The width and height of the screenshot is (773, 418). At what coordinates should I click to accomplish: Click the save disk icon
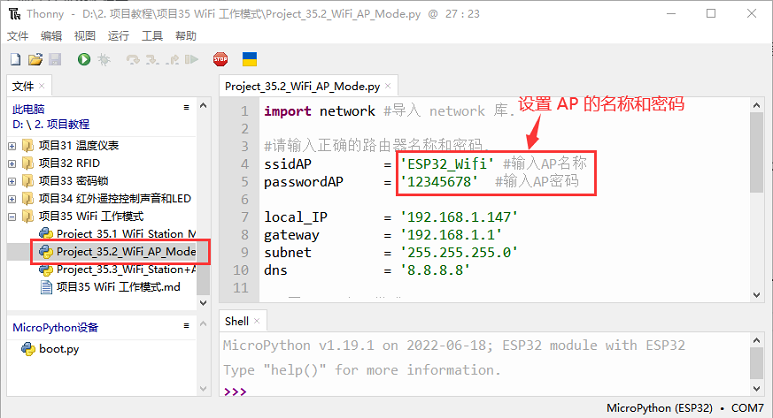tap(54, 60)
